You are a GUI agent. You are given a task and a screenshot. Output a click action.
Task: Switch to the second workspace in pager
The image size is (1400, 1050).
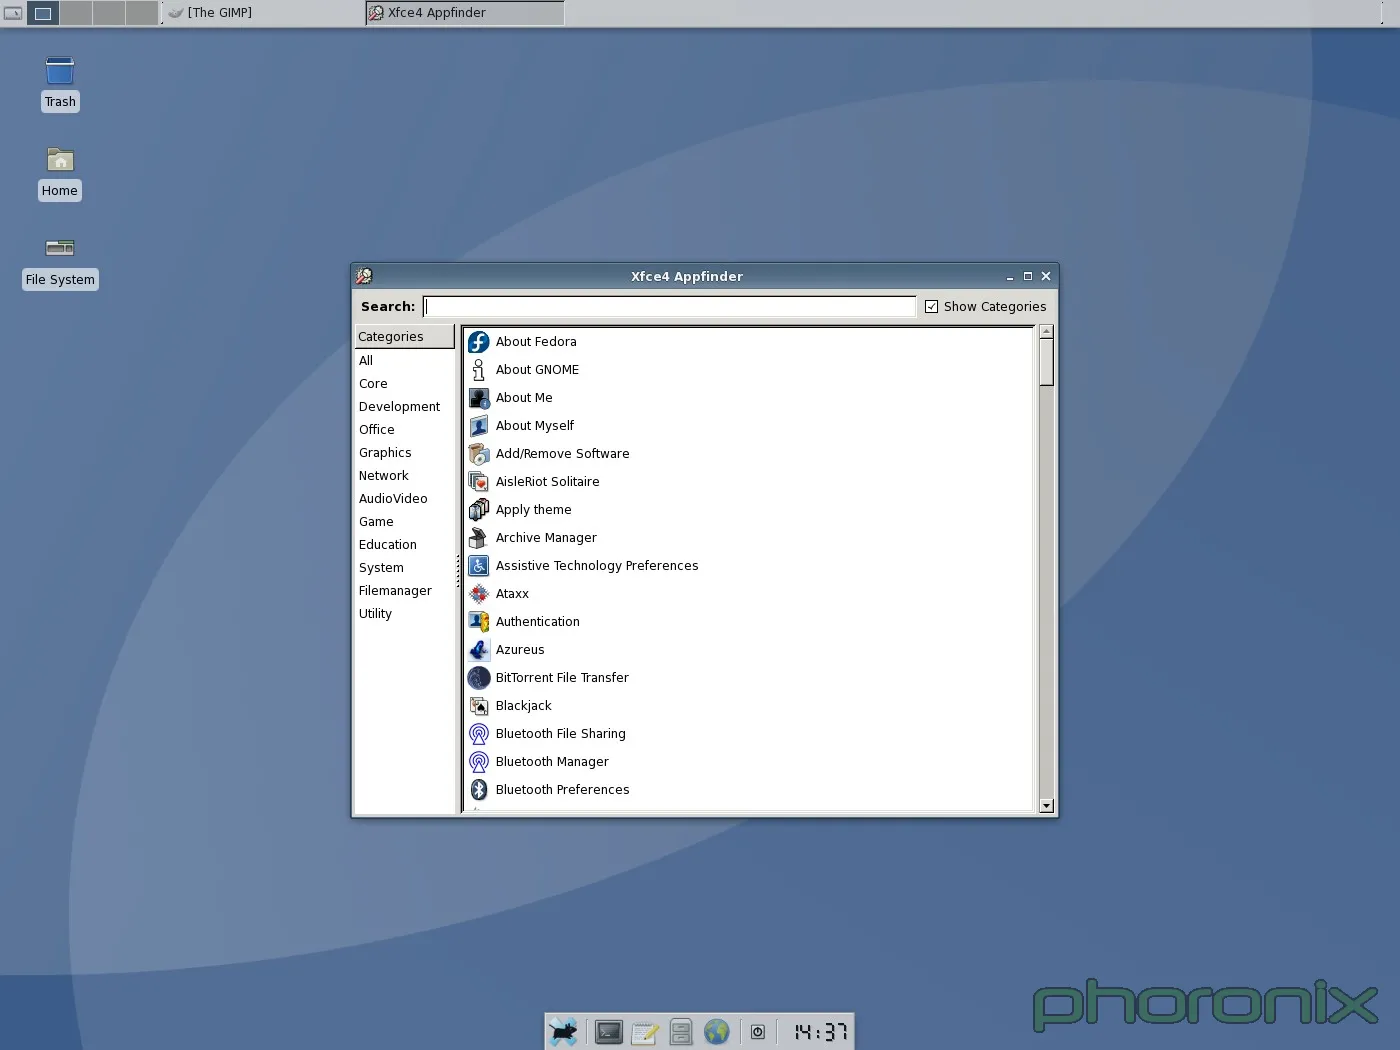(76, 13)
